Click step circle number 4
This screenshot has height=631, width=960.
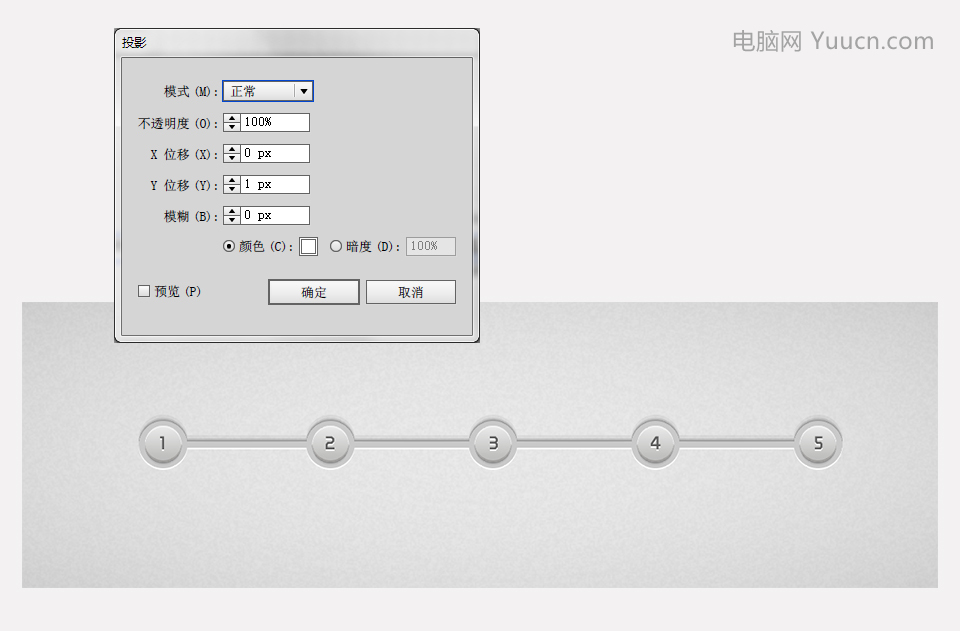point(655,443)
